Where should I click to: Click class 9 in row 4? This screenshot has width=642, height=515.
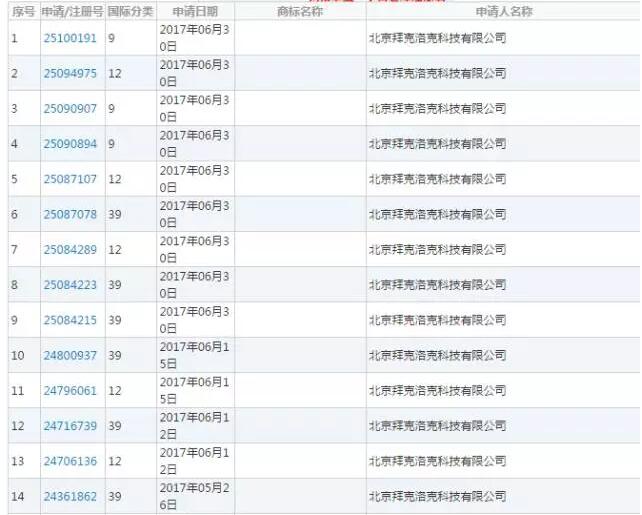coord(111,144)
